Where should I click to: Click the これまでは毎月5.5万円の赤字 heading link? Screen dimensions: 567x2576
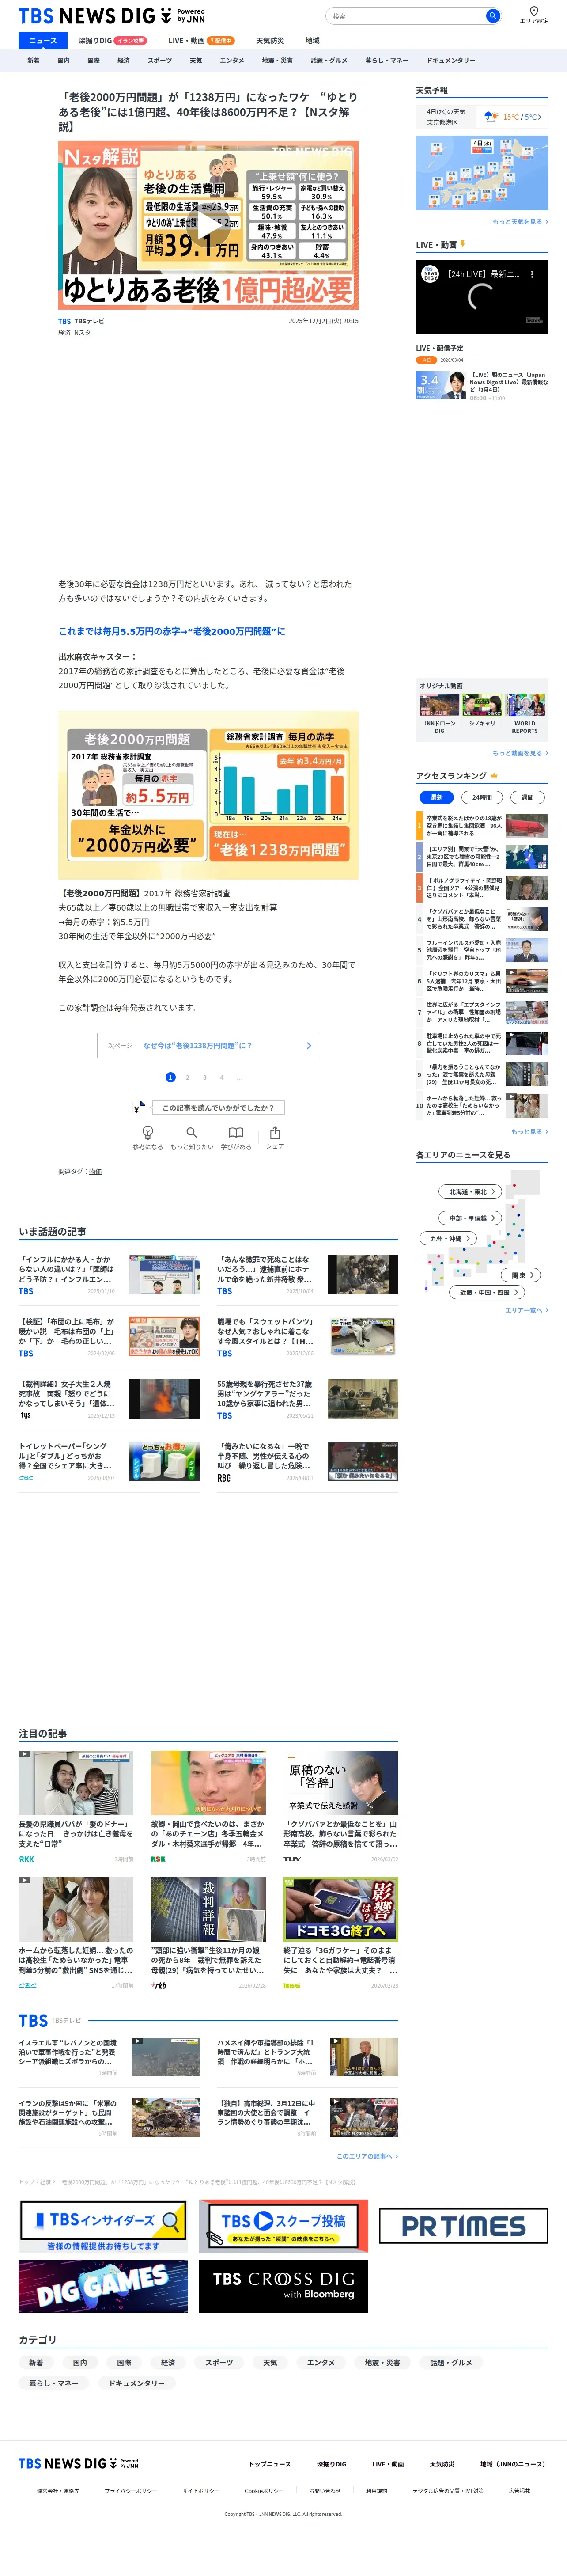pyautogui.click(x=172, y=631)
